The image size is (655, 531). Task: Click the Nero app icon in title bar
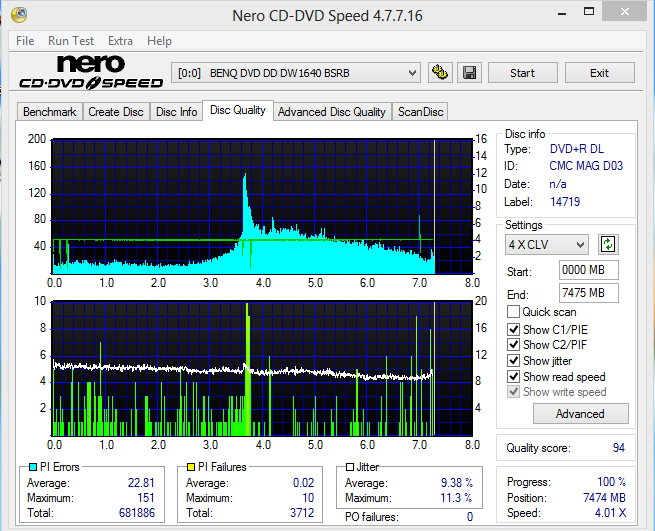click(19, 15)
